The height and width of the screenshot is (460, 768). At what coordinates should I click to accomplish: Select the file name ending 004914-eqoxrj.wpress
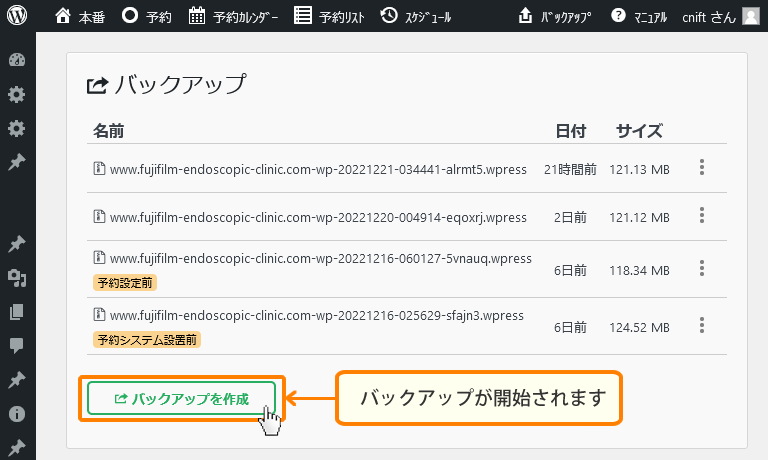(318, 218)
